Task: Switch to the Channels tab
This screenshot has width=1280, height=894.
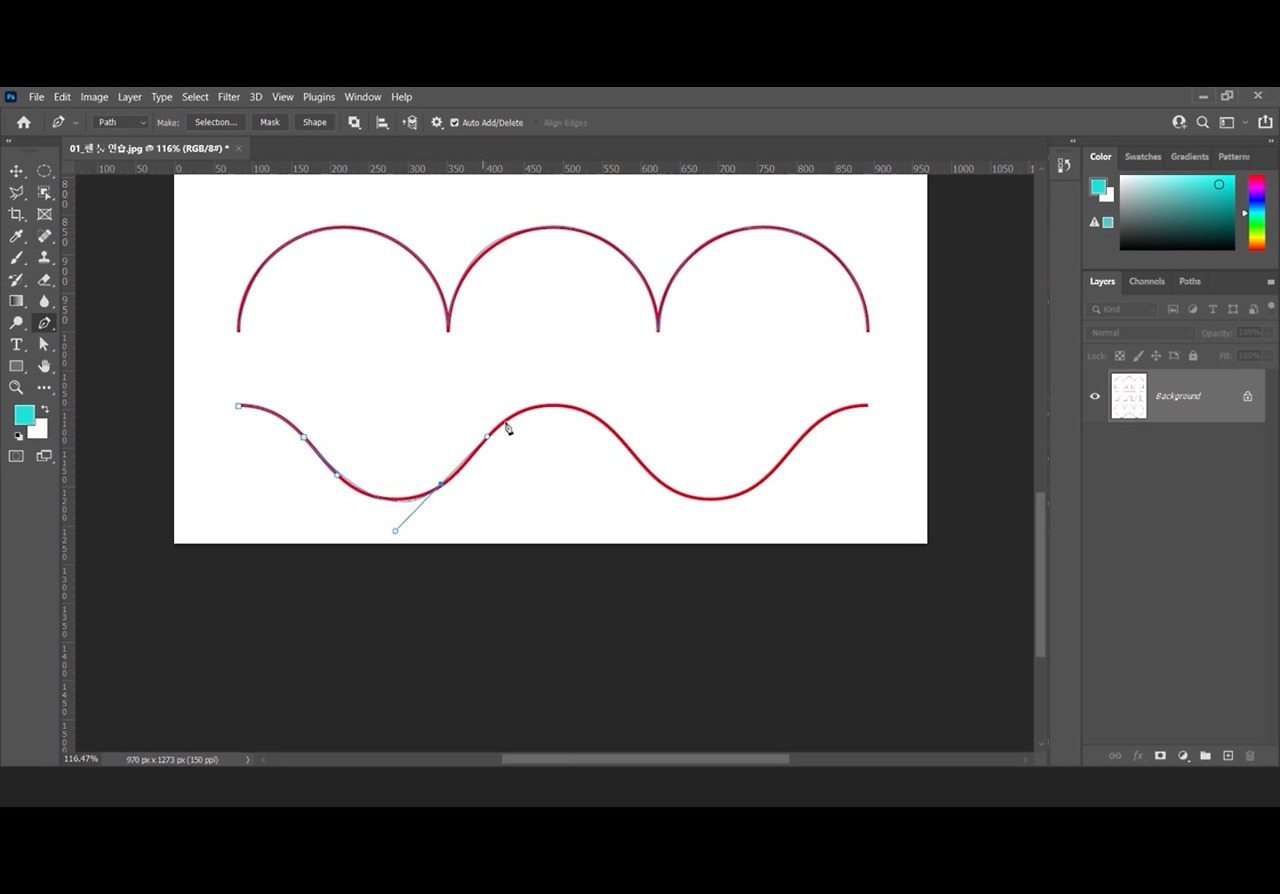Action: pos(1147,282)
